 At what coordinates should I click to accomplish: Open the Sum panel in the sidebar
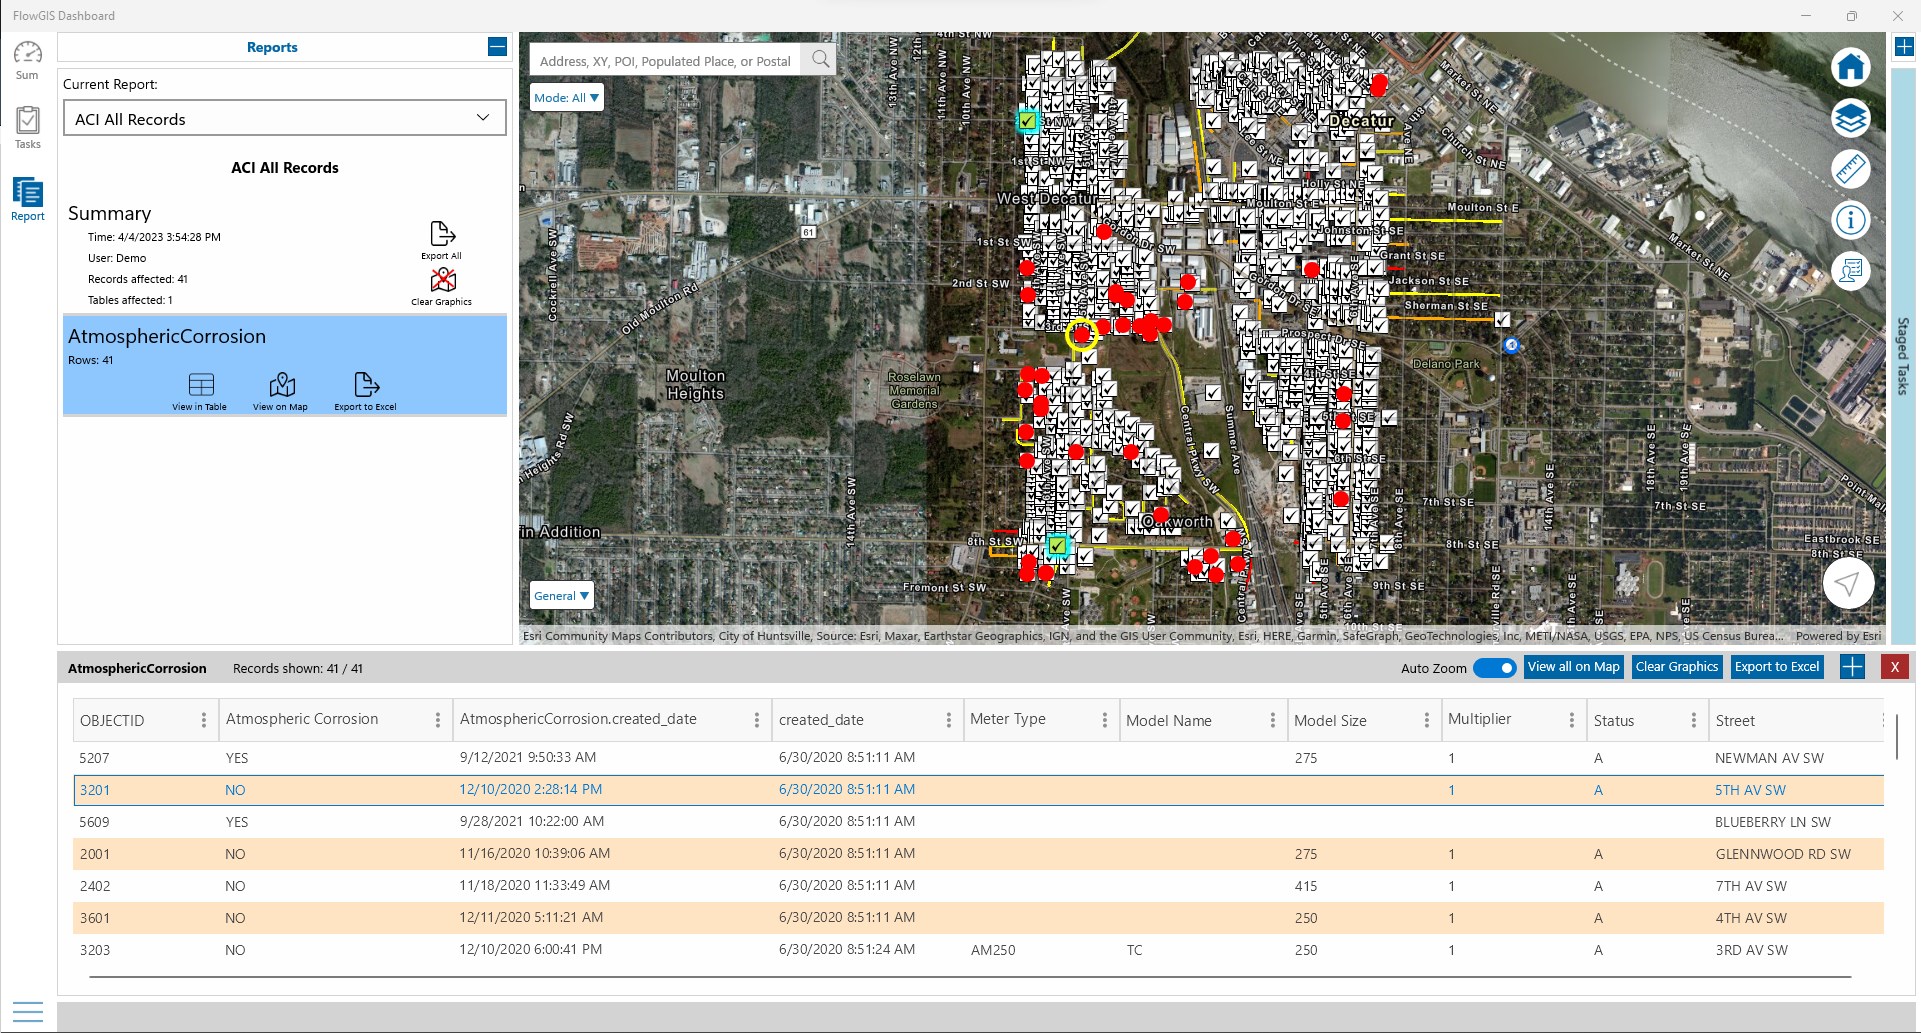28,60
